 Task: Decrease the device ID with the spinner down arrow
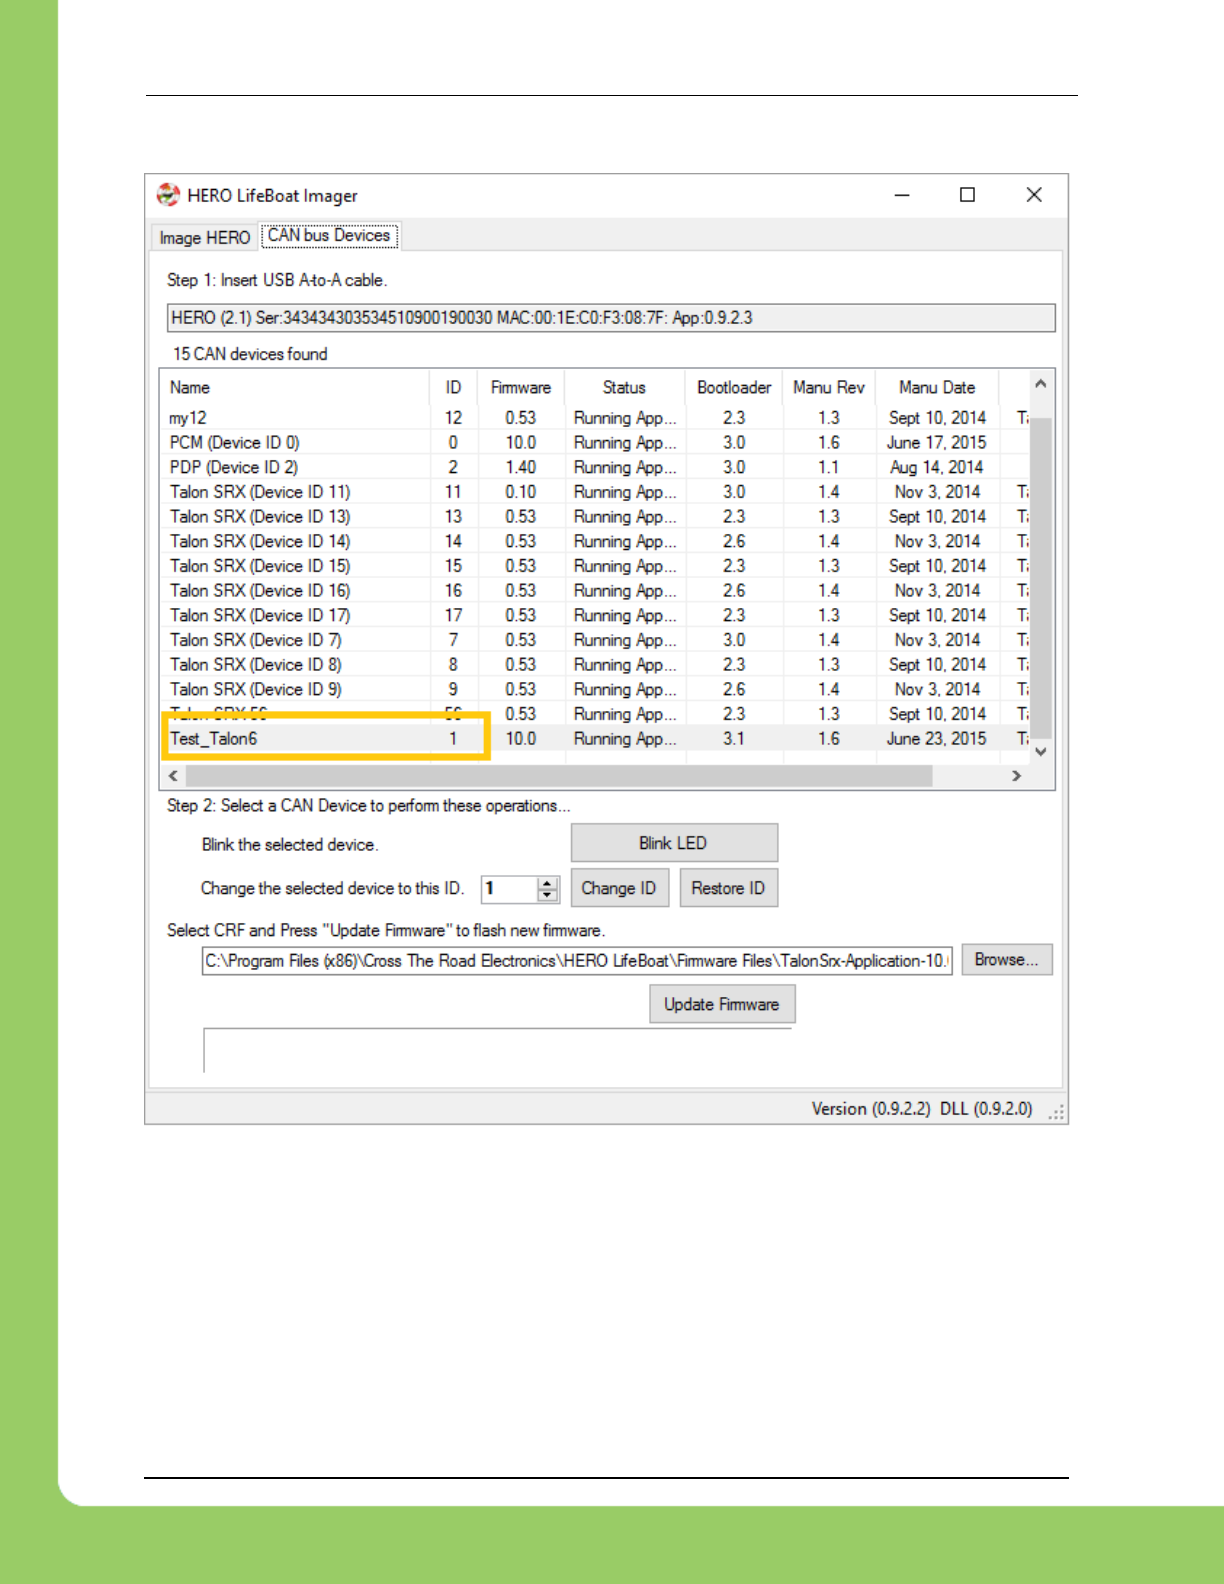tap(547, 895)
